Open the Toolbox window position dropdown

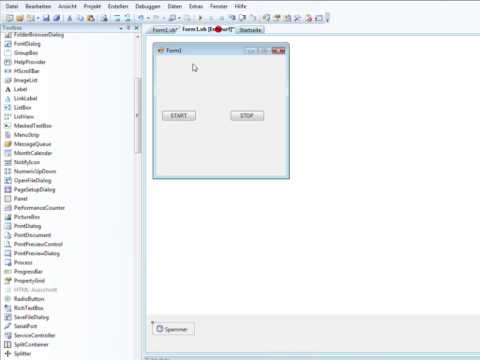[121, 28]
